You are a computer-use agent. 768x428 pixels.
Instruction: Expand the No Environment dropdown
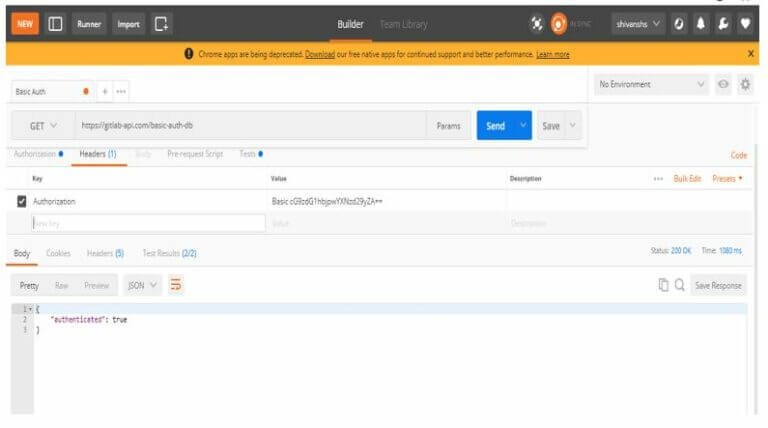tap(651, 84)
